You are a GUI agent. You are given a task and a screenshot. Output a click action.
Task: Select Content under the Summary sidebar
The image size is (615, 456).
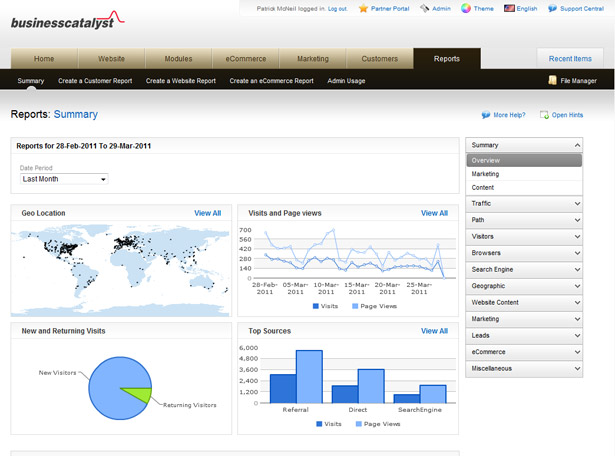(482, 187)
